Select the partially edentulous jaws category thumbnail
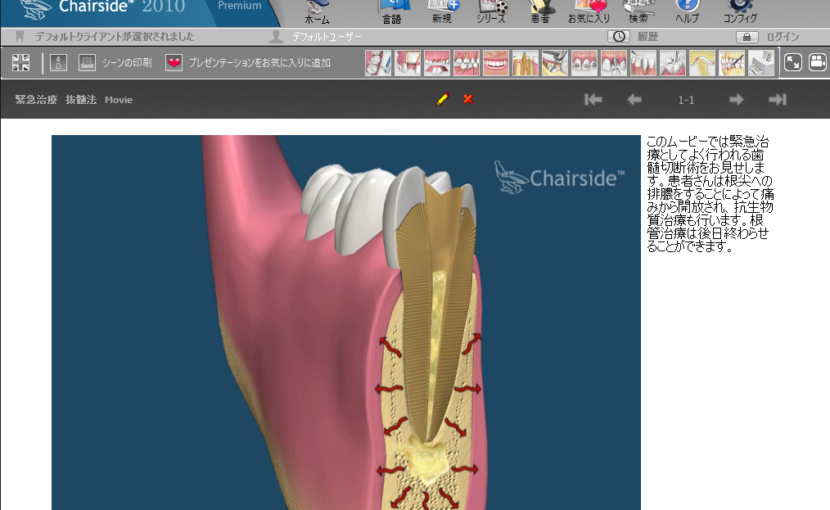 pyautogui.click(x=437, y=63)
